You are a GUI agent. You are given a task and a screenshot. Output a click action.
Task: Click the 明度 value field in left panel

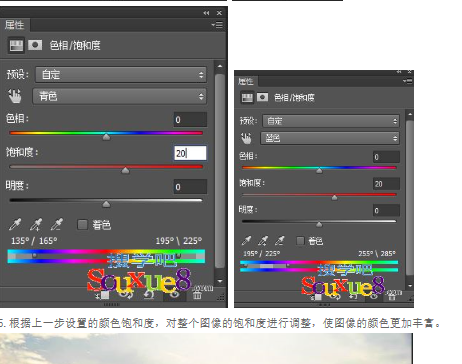pyautogui.click(x=190, y=187)
